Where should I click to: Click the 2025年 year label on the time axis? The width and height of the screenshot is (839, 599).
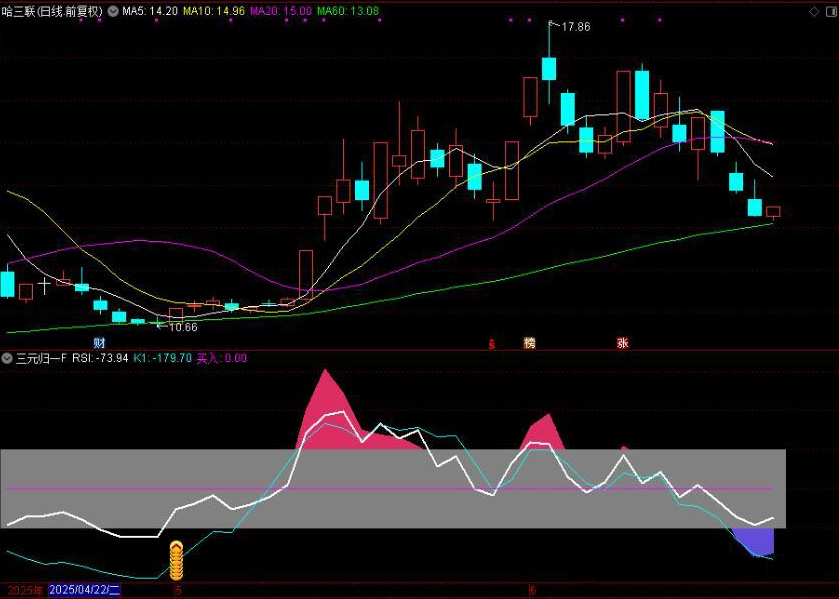click(23, 590)
